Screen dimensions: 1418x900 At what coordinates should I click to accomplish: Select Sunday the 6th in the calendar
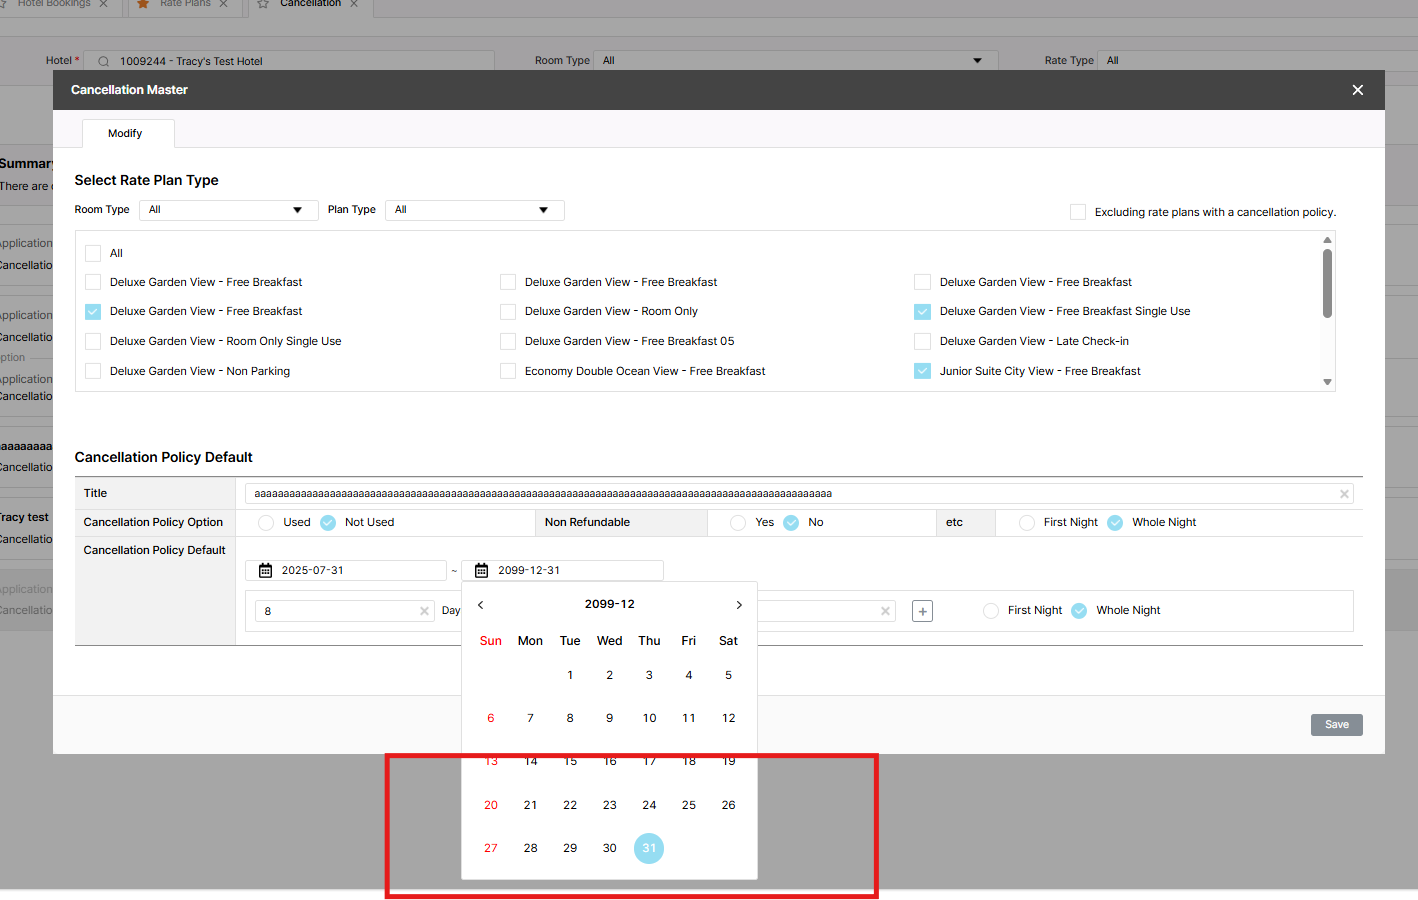pyautogui.click(x=491, y=718)
